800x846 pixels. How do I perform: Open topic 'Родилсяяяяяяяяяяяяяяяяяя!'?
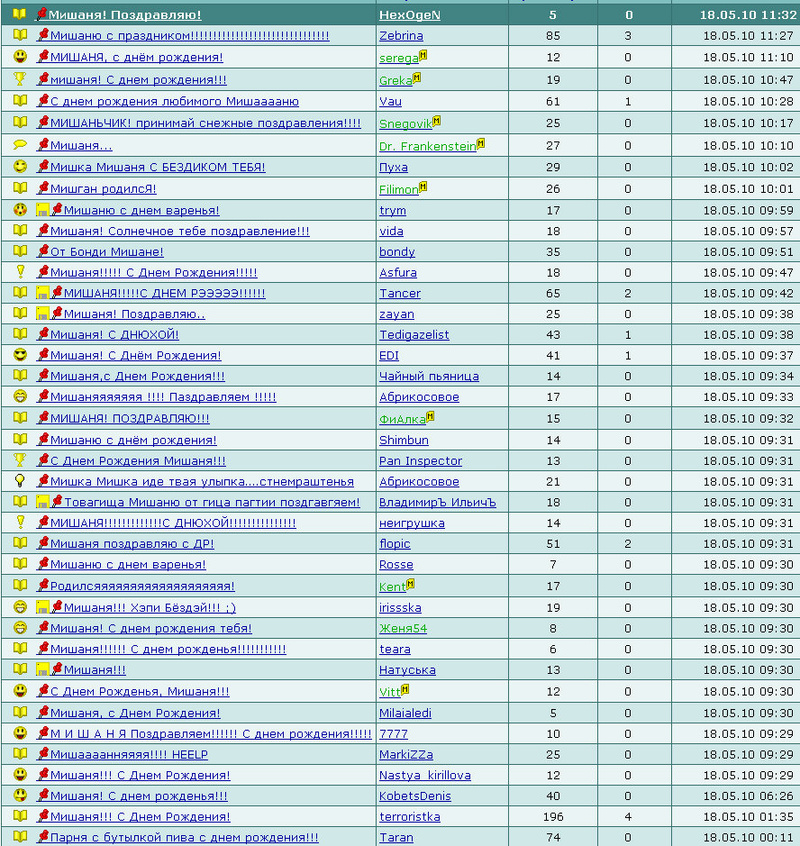(142, 586)
